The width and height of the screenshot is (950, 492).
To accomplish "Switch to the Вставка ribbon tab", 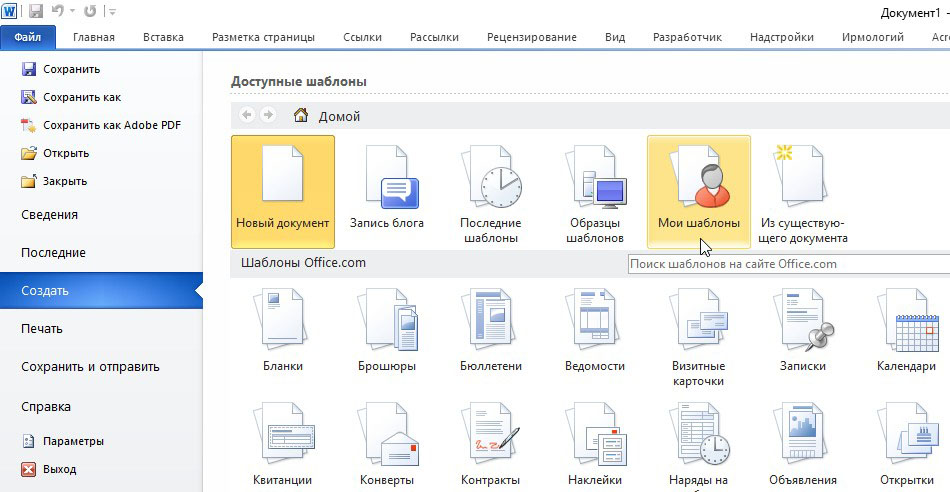I will click(x=163, y=37).
